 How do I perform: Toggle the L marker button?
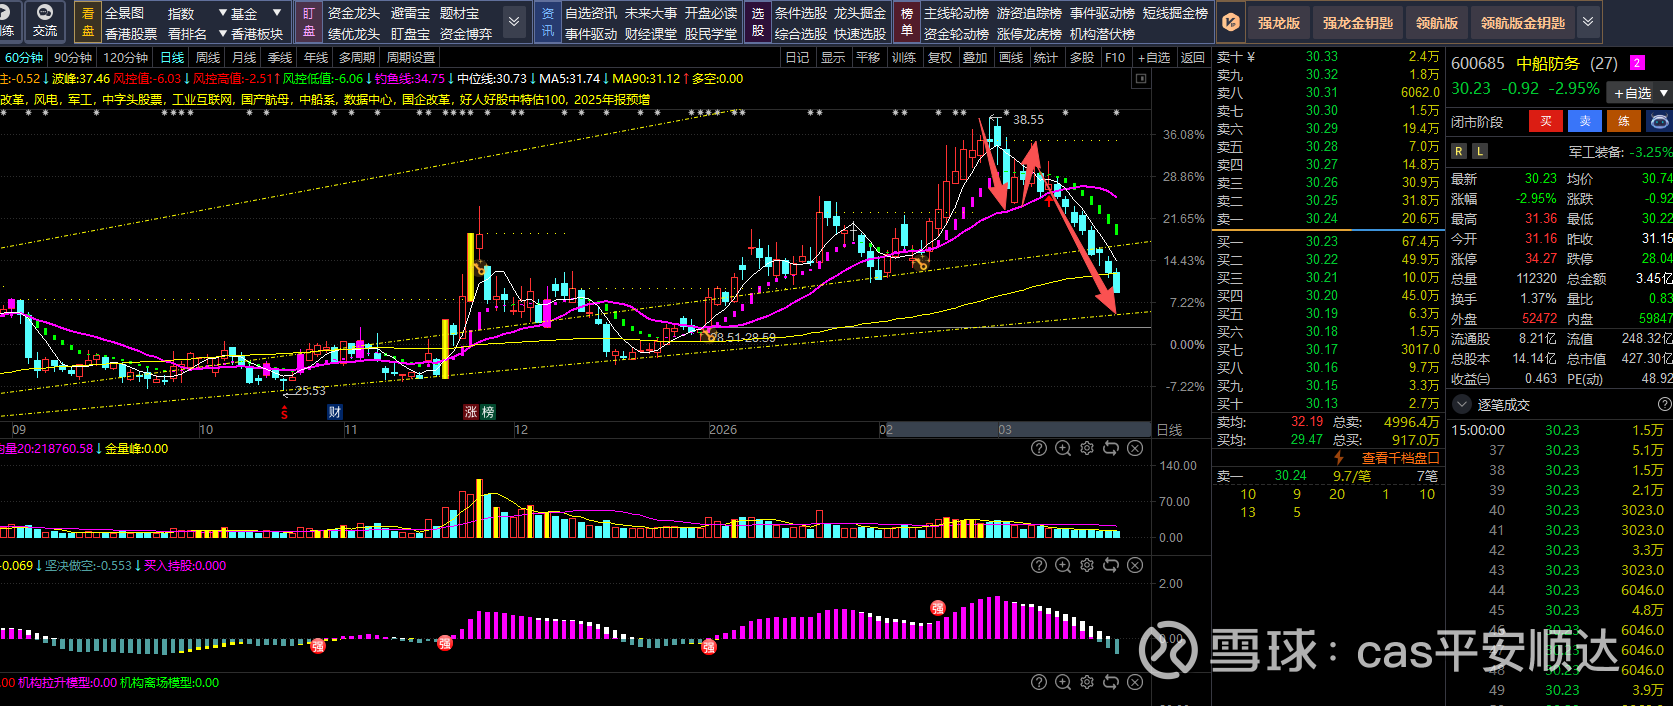tap(1480, 152)
